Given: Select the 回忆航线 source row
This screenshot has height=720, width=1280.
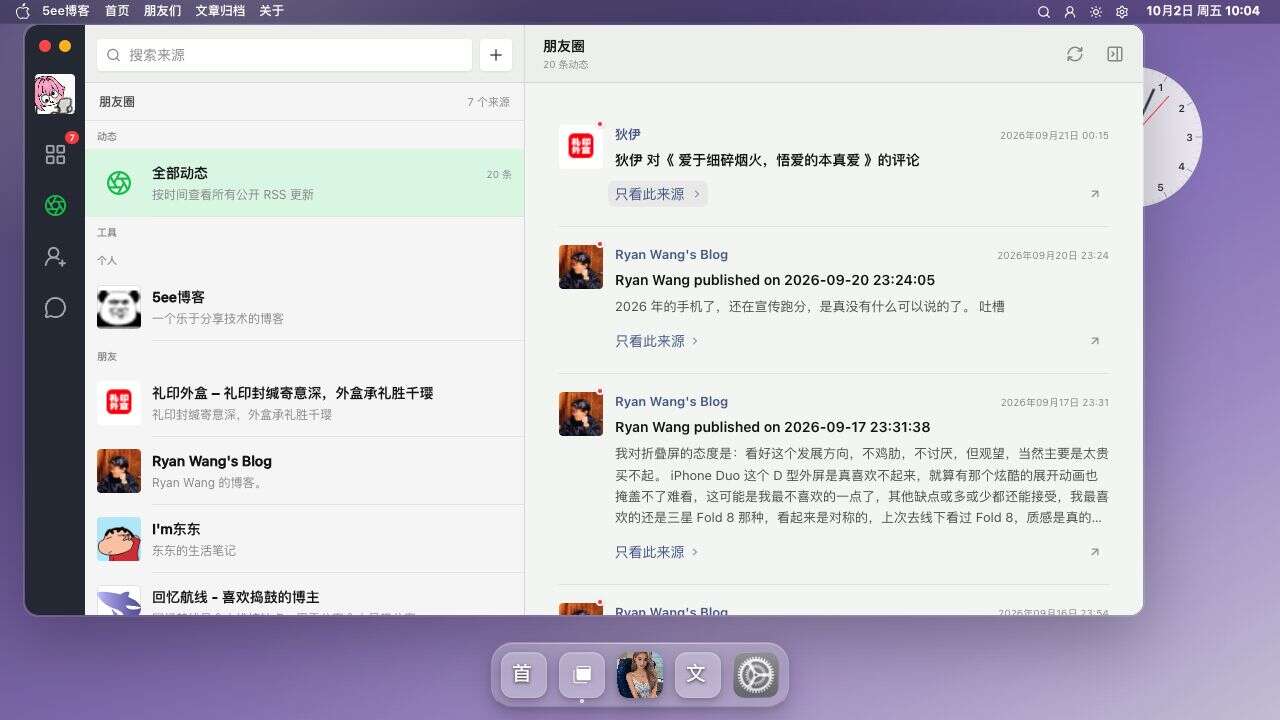Looking at the screenshot, I should click(304, 594).
